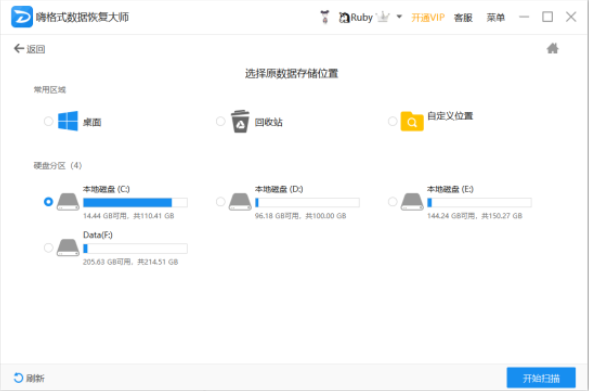Open 客服 customer service

463,17
